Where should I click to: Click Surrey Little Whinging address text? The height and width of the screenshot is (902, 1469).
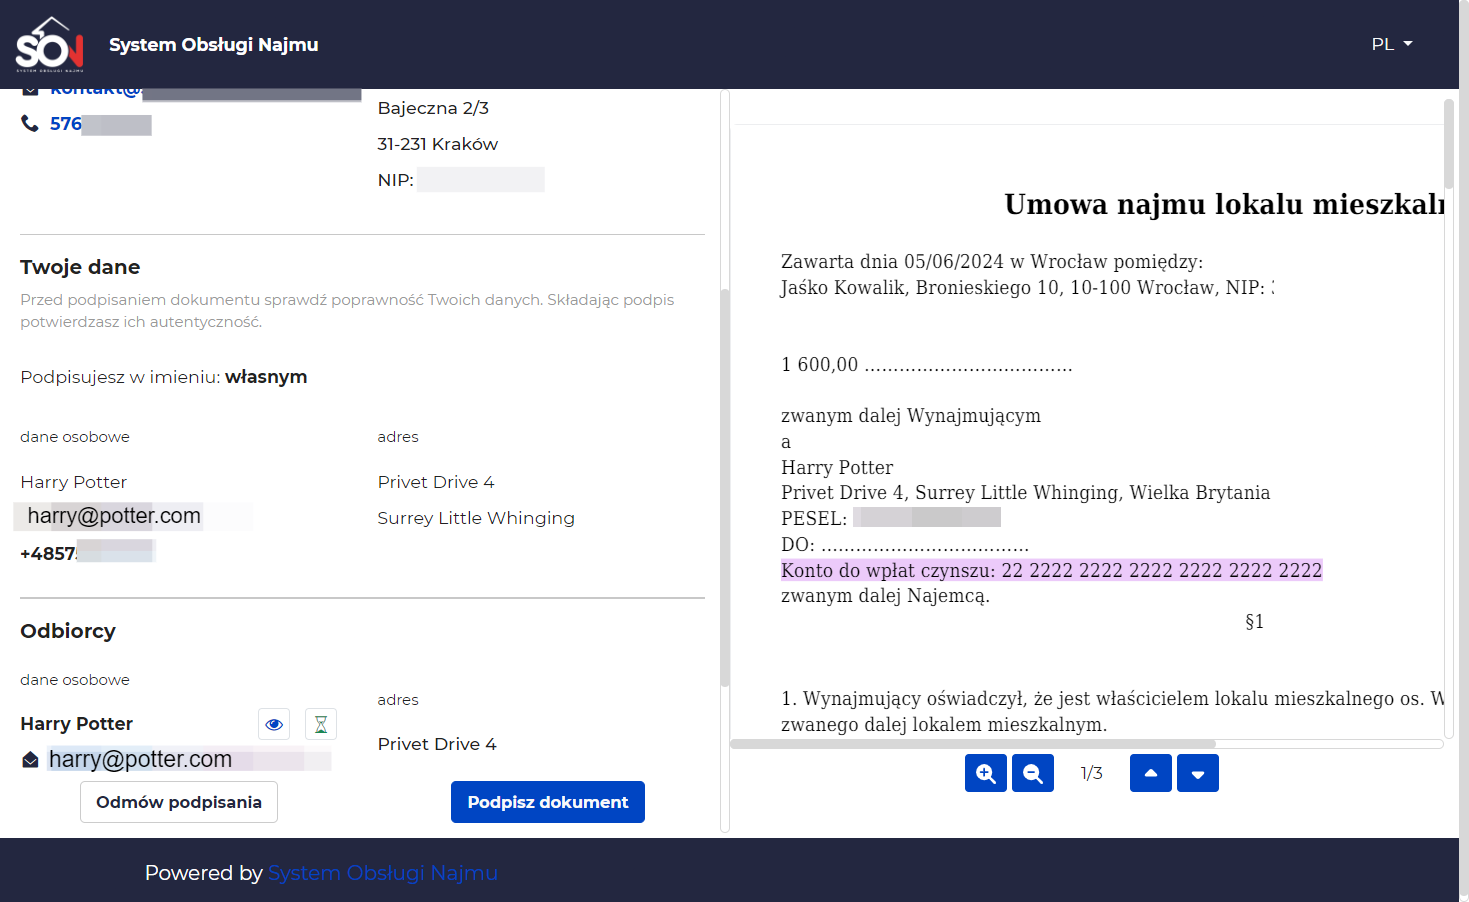point(476,518)
